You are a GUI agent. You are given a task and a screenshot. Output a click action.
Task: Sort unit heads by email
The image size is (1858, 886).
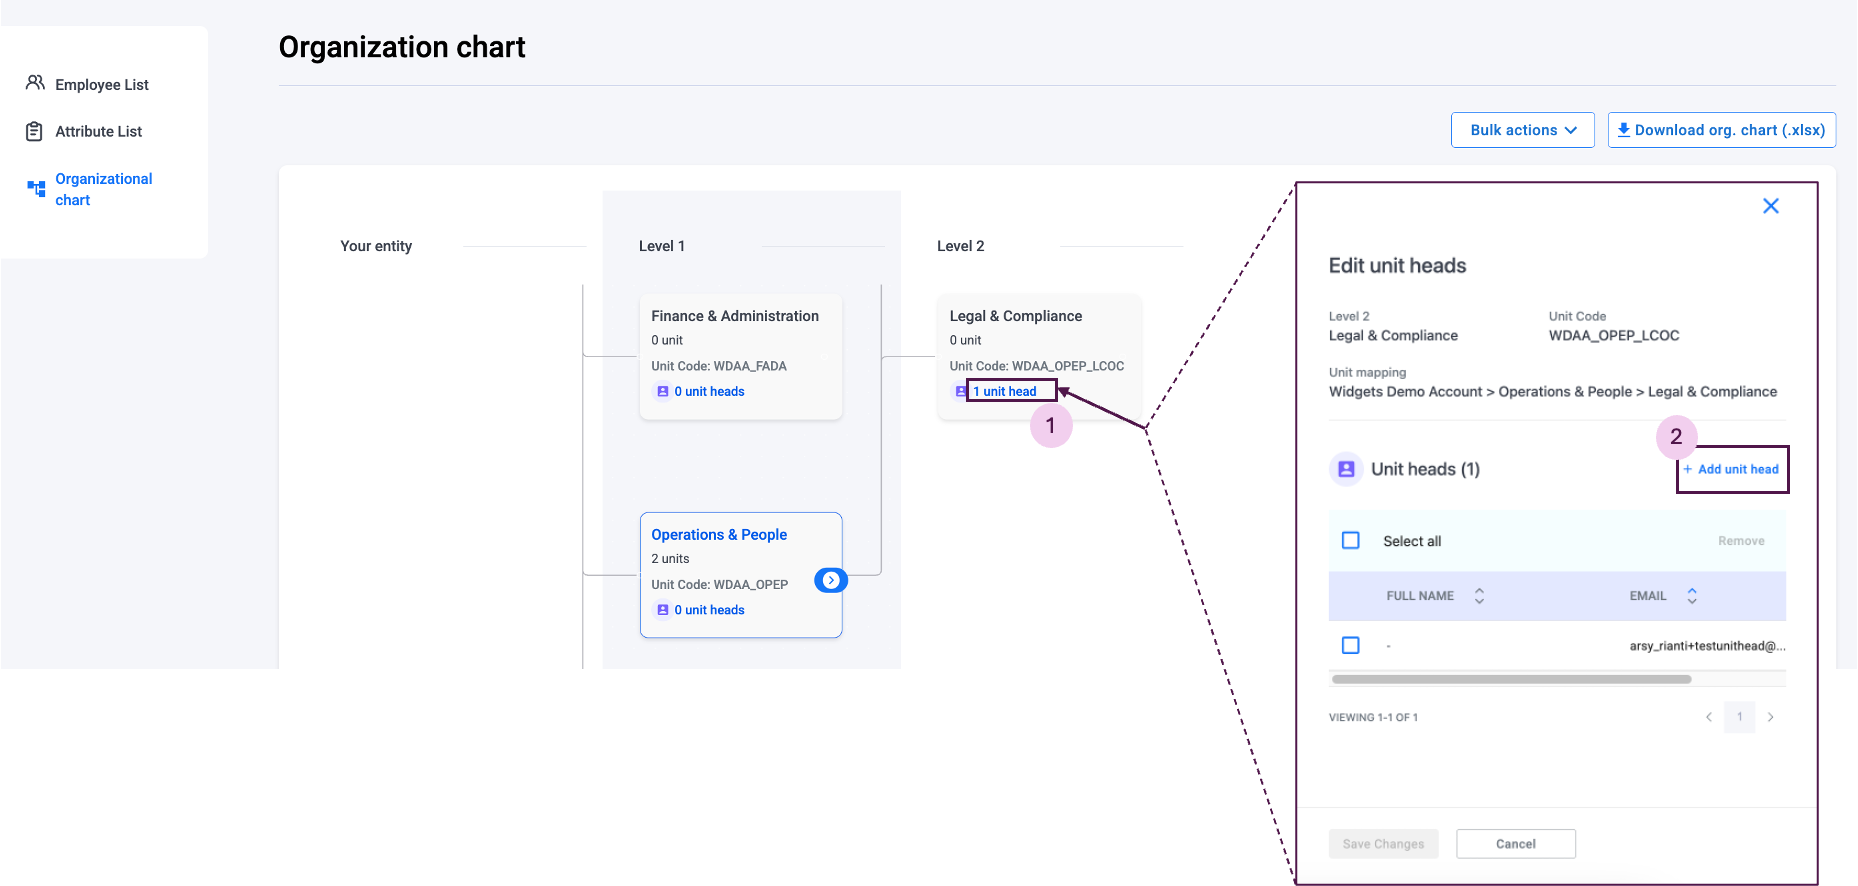pos(1692,596)
